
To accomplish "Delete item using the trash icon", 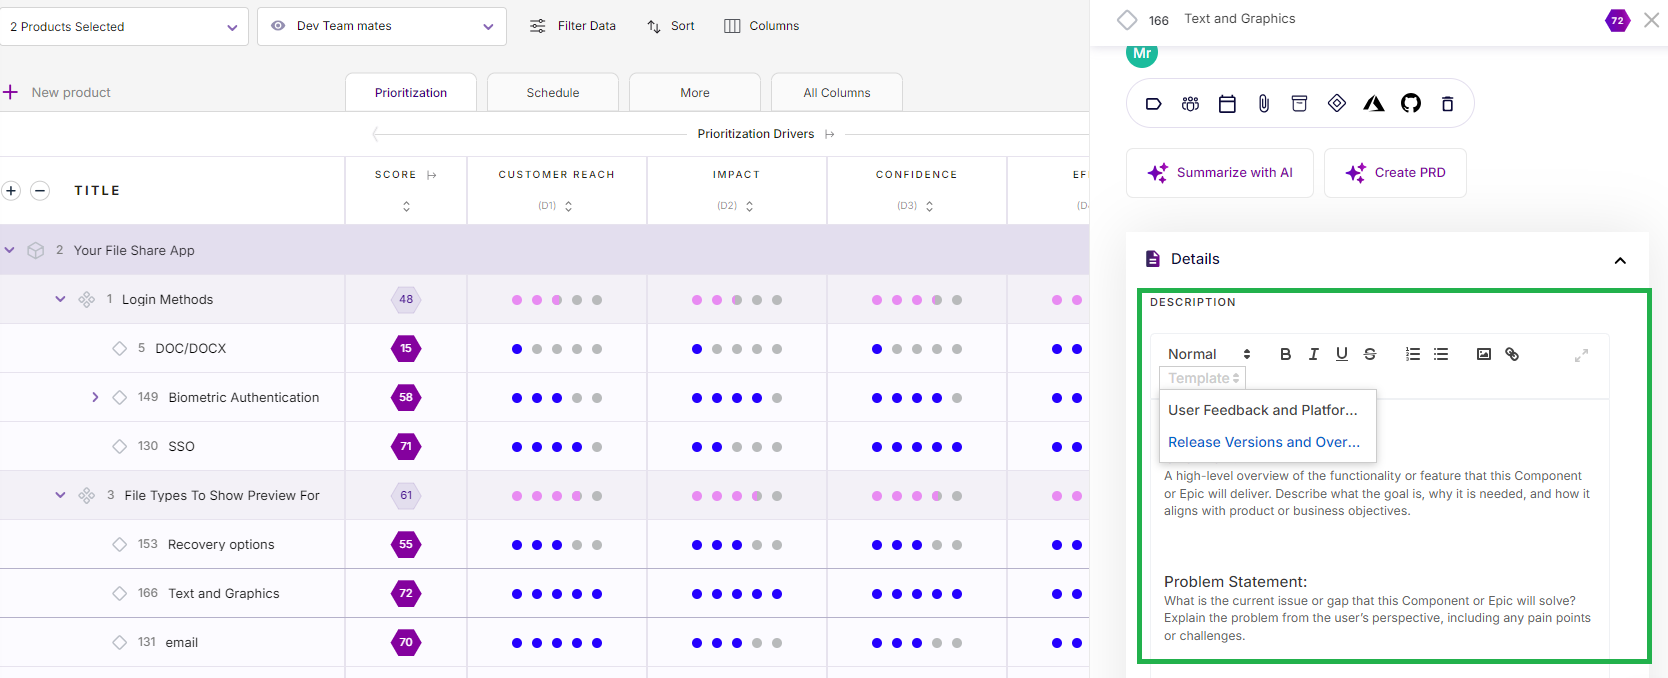I will [1447, 104].
